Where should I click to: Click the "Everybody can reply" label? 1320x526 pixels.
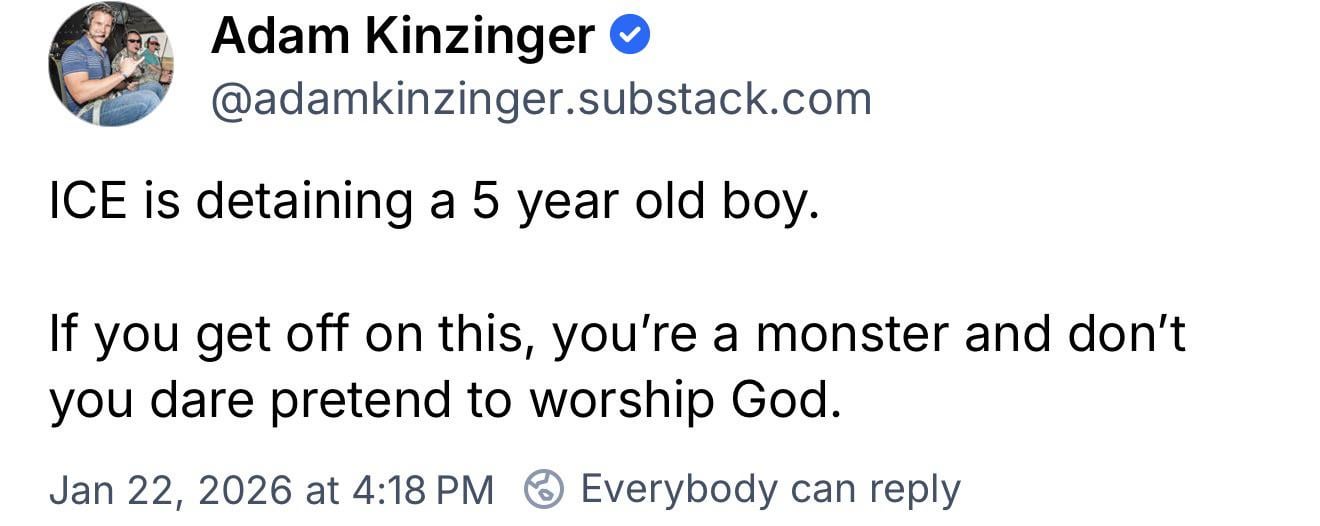(770, 490)
